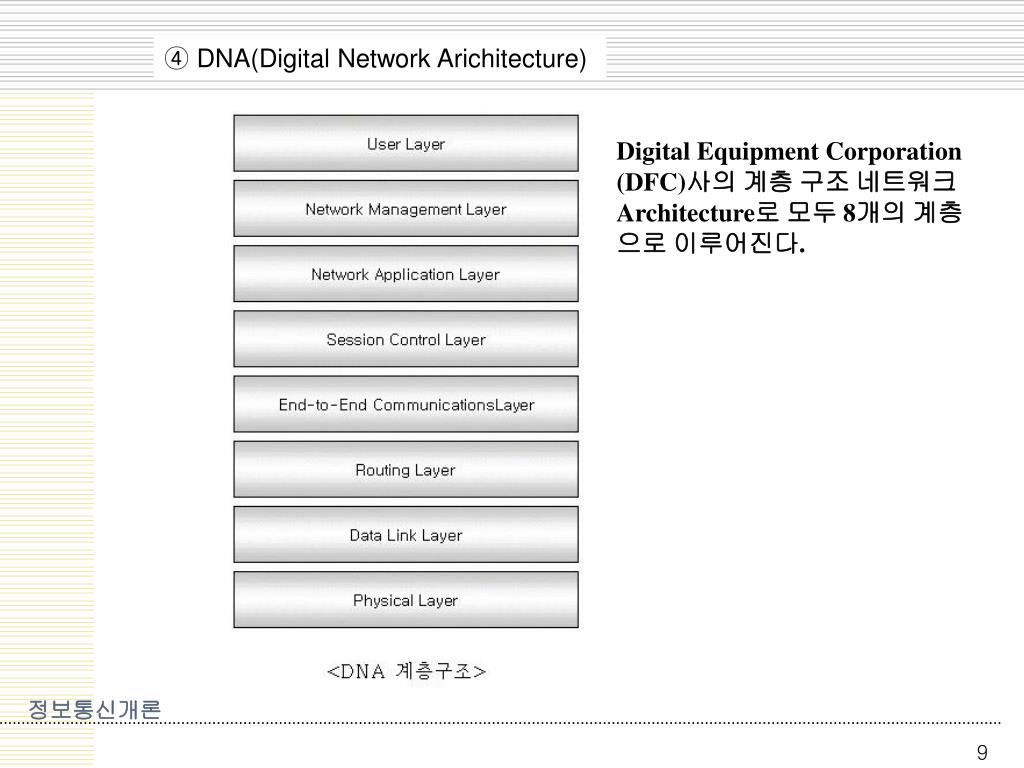
Task: Click the text 'Digital Equipment Corporation'
Action: coord(789,152)
